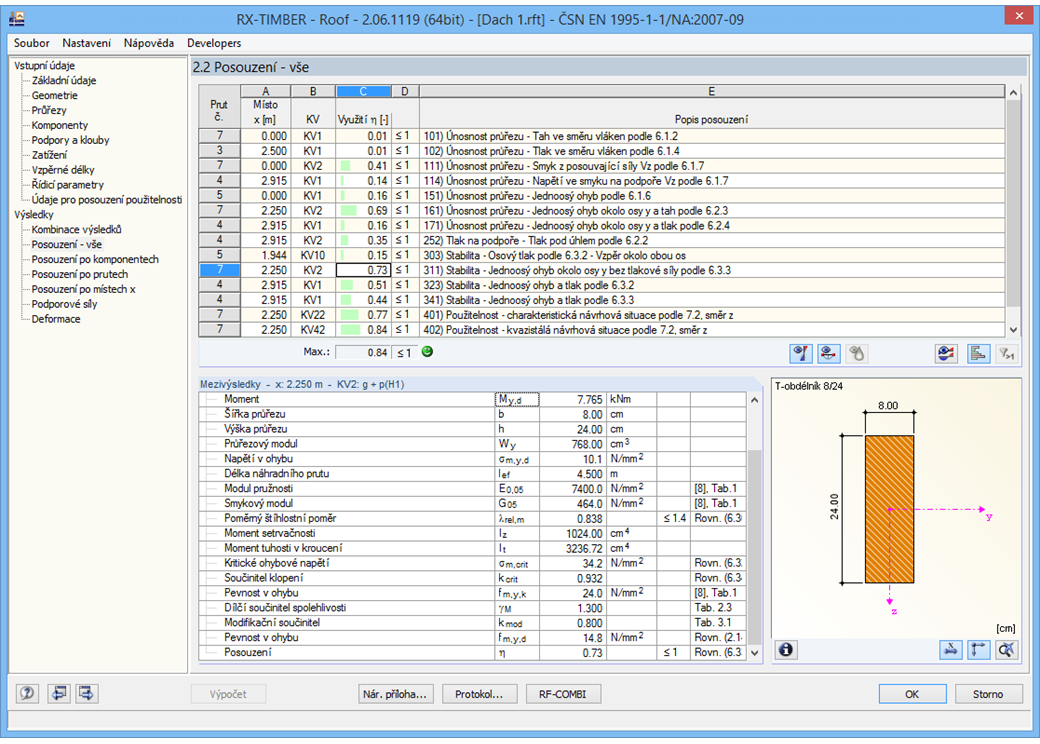Viewport: 1040px width, 744px height.
Task: Toggle the colored result bars display
Action: [978, 353]
